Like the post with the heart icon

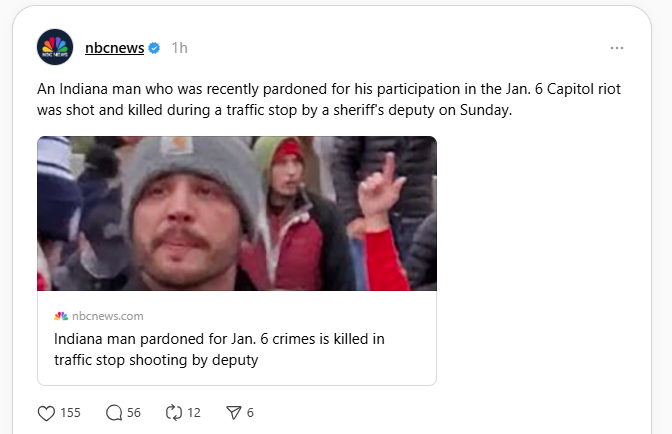click(x=44, y=412)
